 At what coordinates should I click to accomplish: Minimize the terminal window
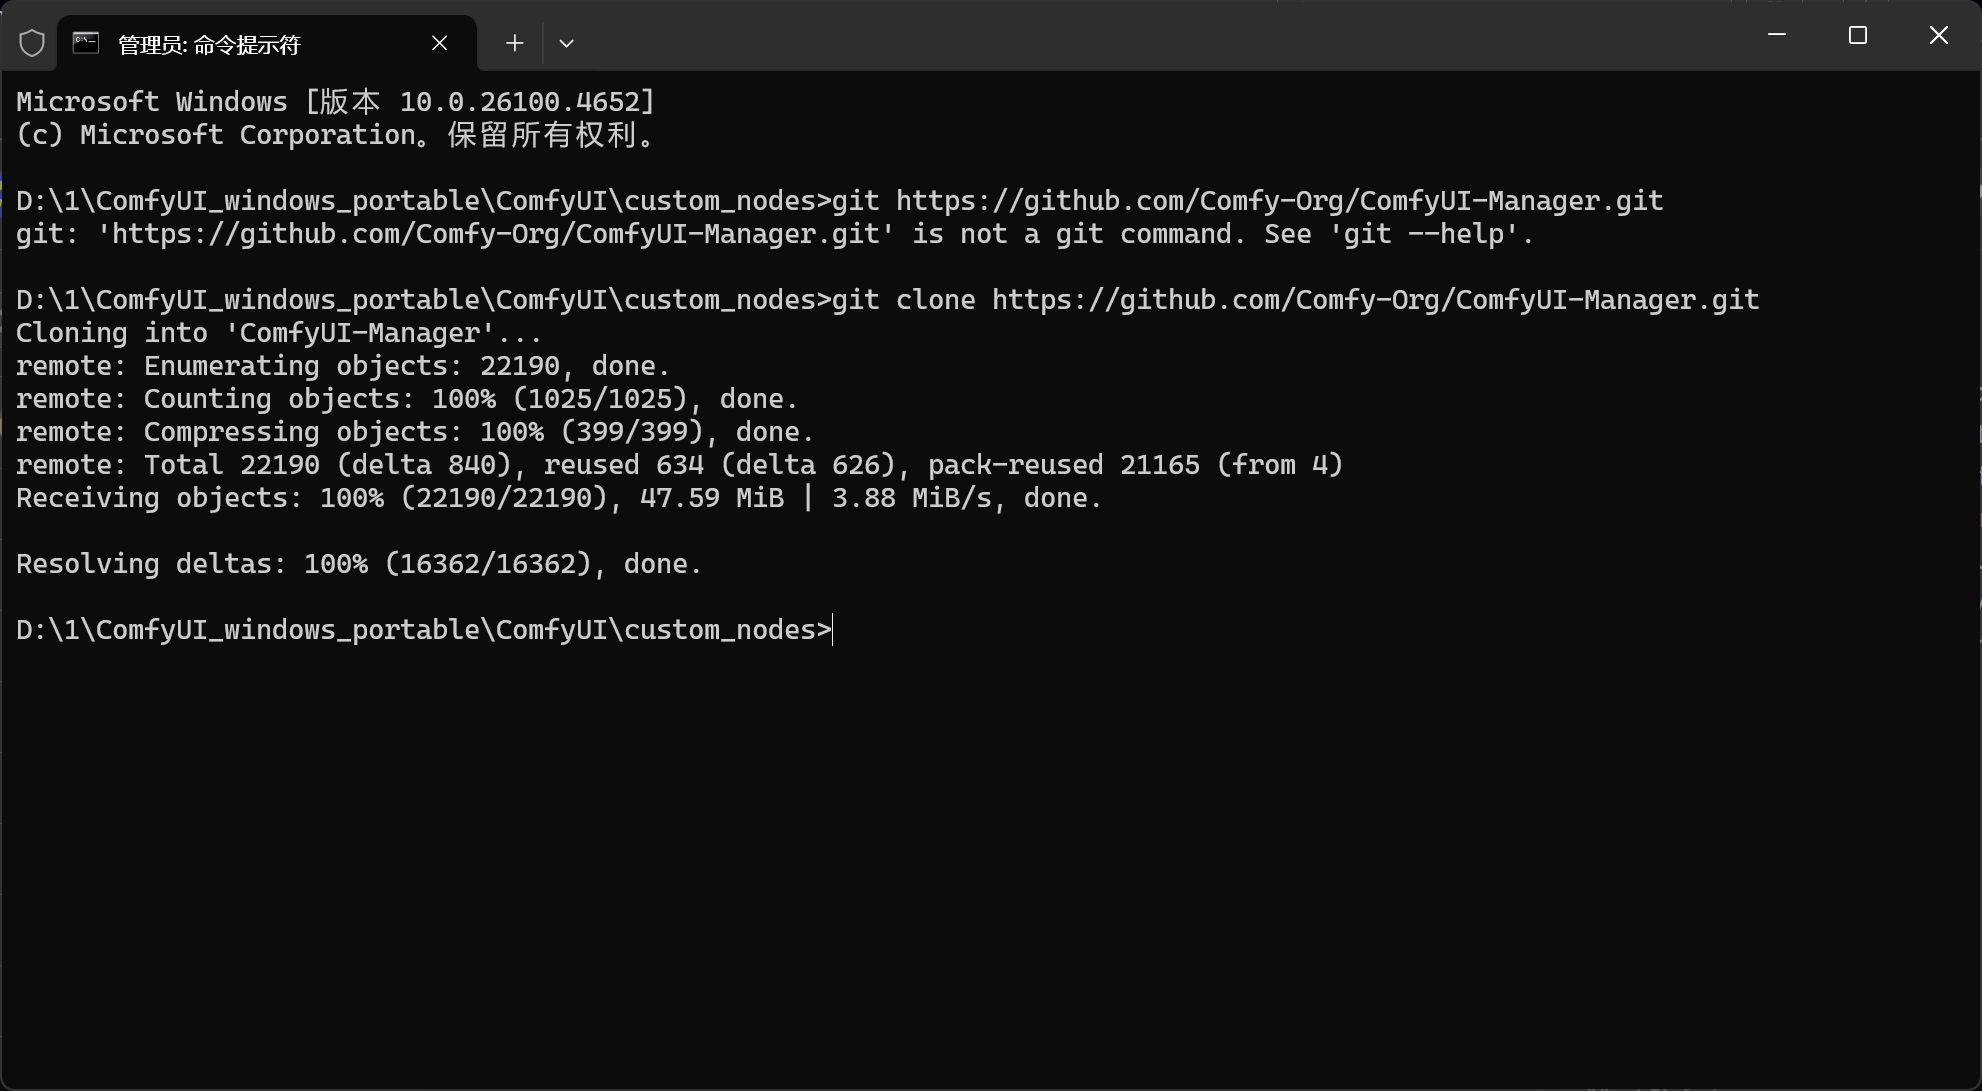pyautogui.click(x=1777, y=35)
